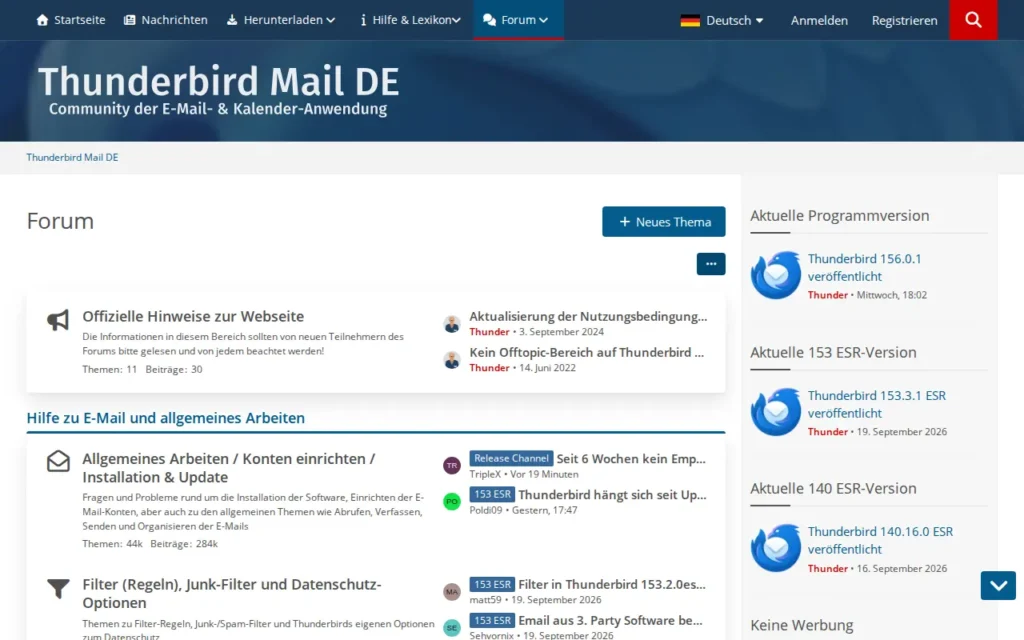Open Thunderbird 156.0.1 veröffentlicht article
Image resolution: width=1024 pixels, height=640 pixels.
[x=864, y=267]
